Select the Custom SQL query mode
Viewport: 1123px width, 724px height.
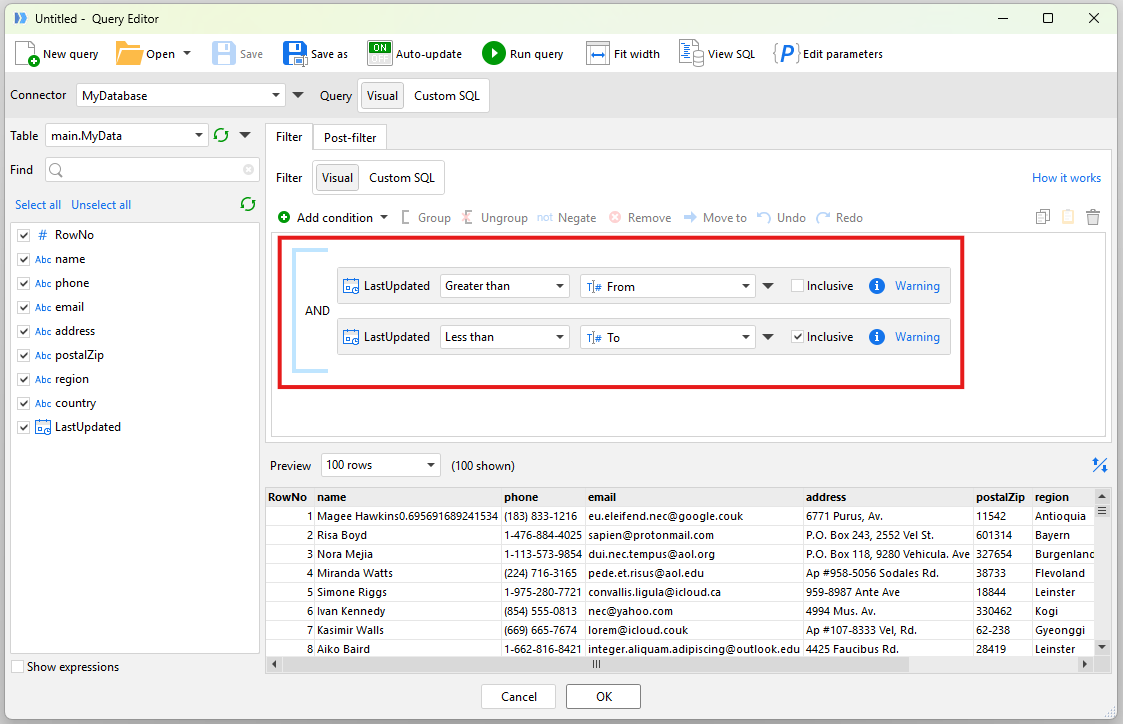447,96
